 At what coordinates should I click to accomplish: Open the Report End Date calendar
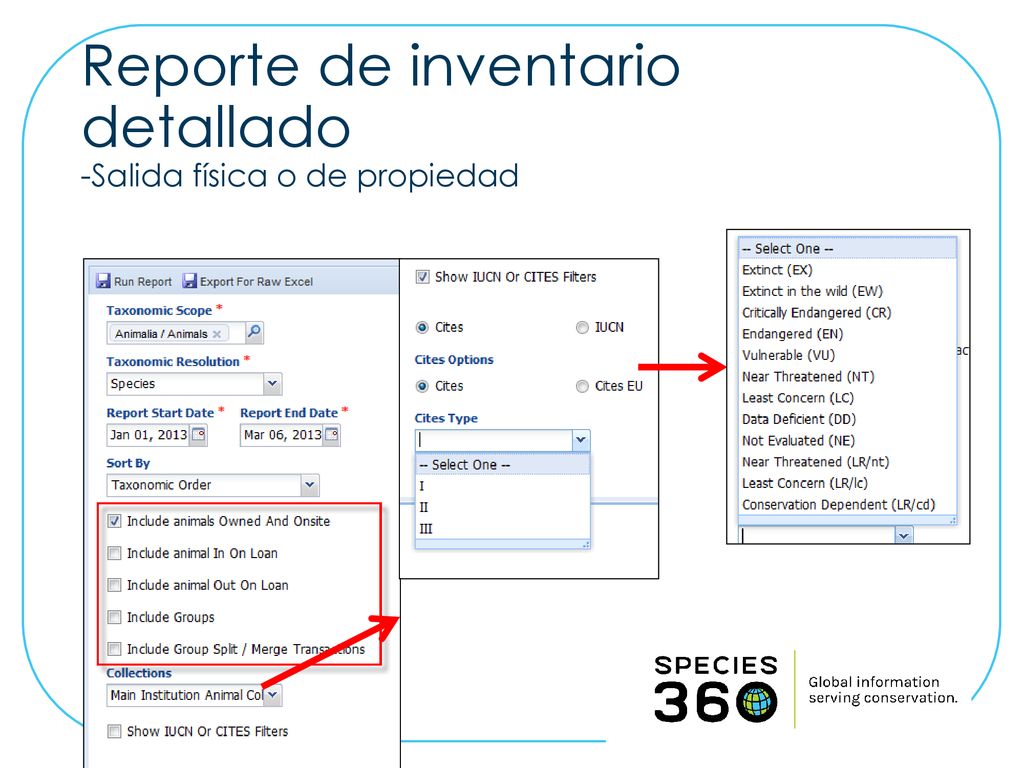tap(332, 435)
